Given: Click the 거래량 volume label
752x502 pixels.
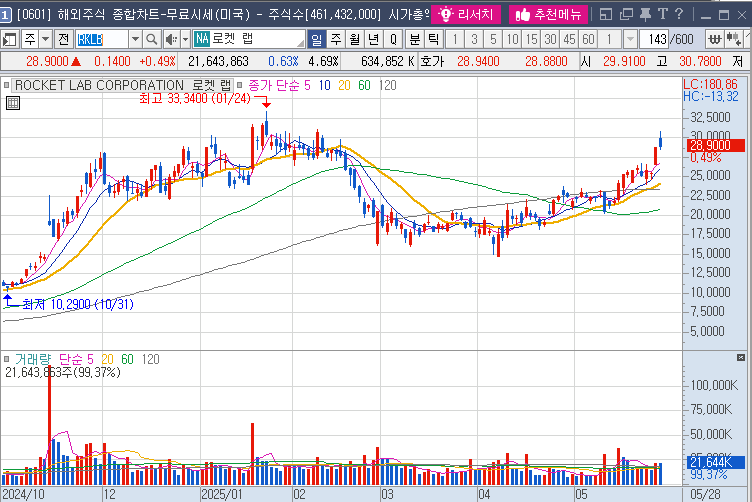Looking at the screenshot, I should 33,359.
